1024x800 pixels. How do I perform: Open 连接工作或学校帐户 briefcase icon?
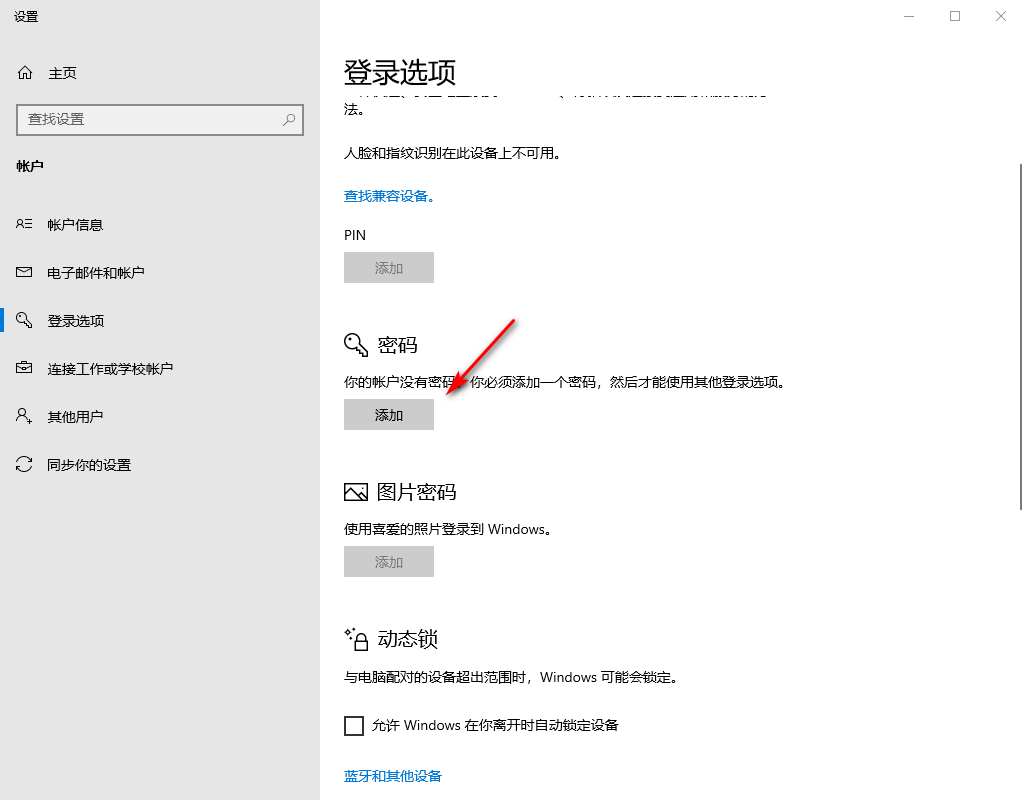coord(25,369)
